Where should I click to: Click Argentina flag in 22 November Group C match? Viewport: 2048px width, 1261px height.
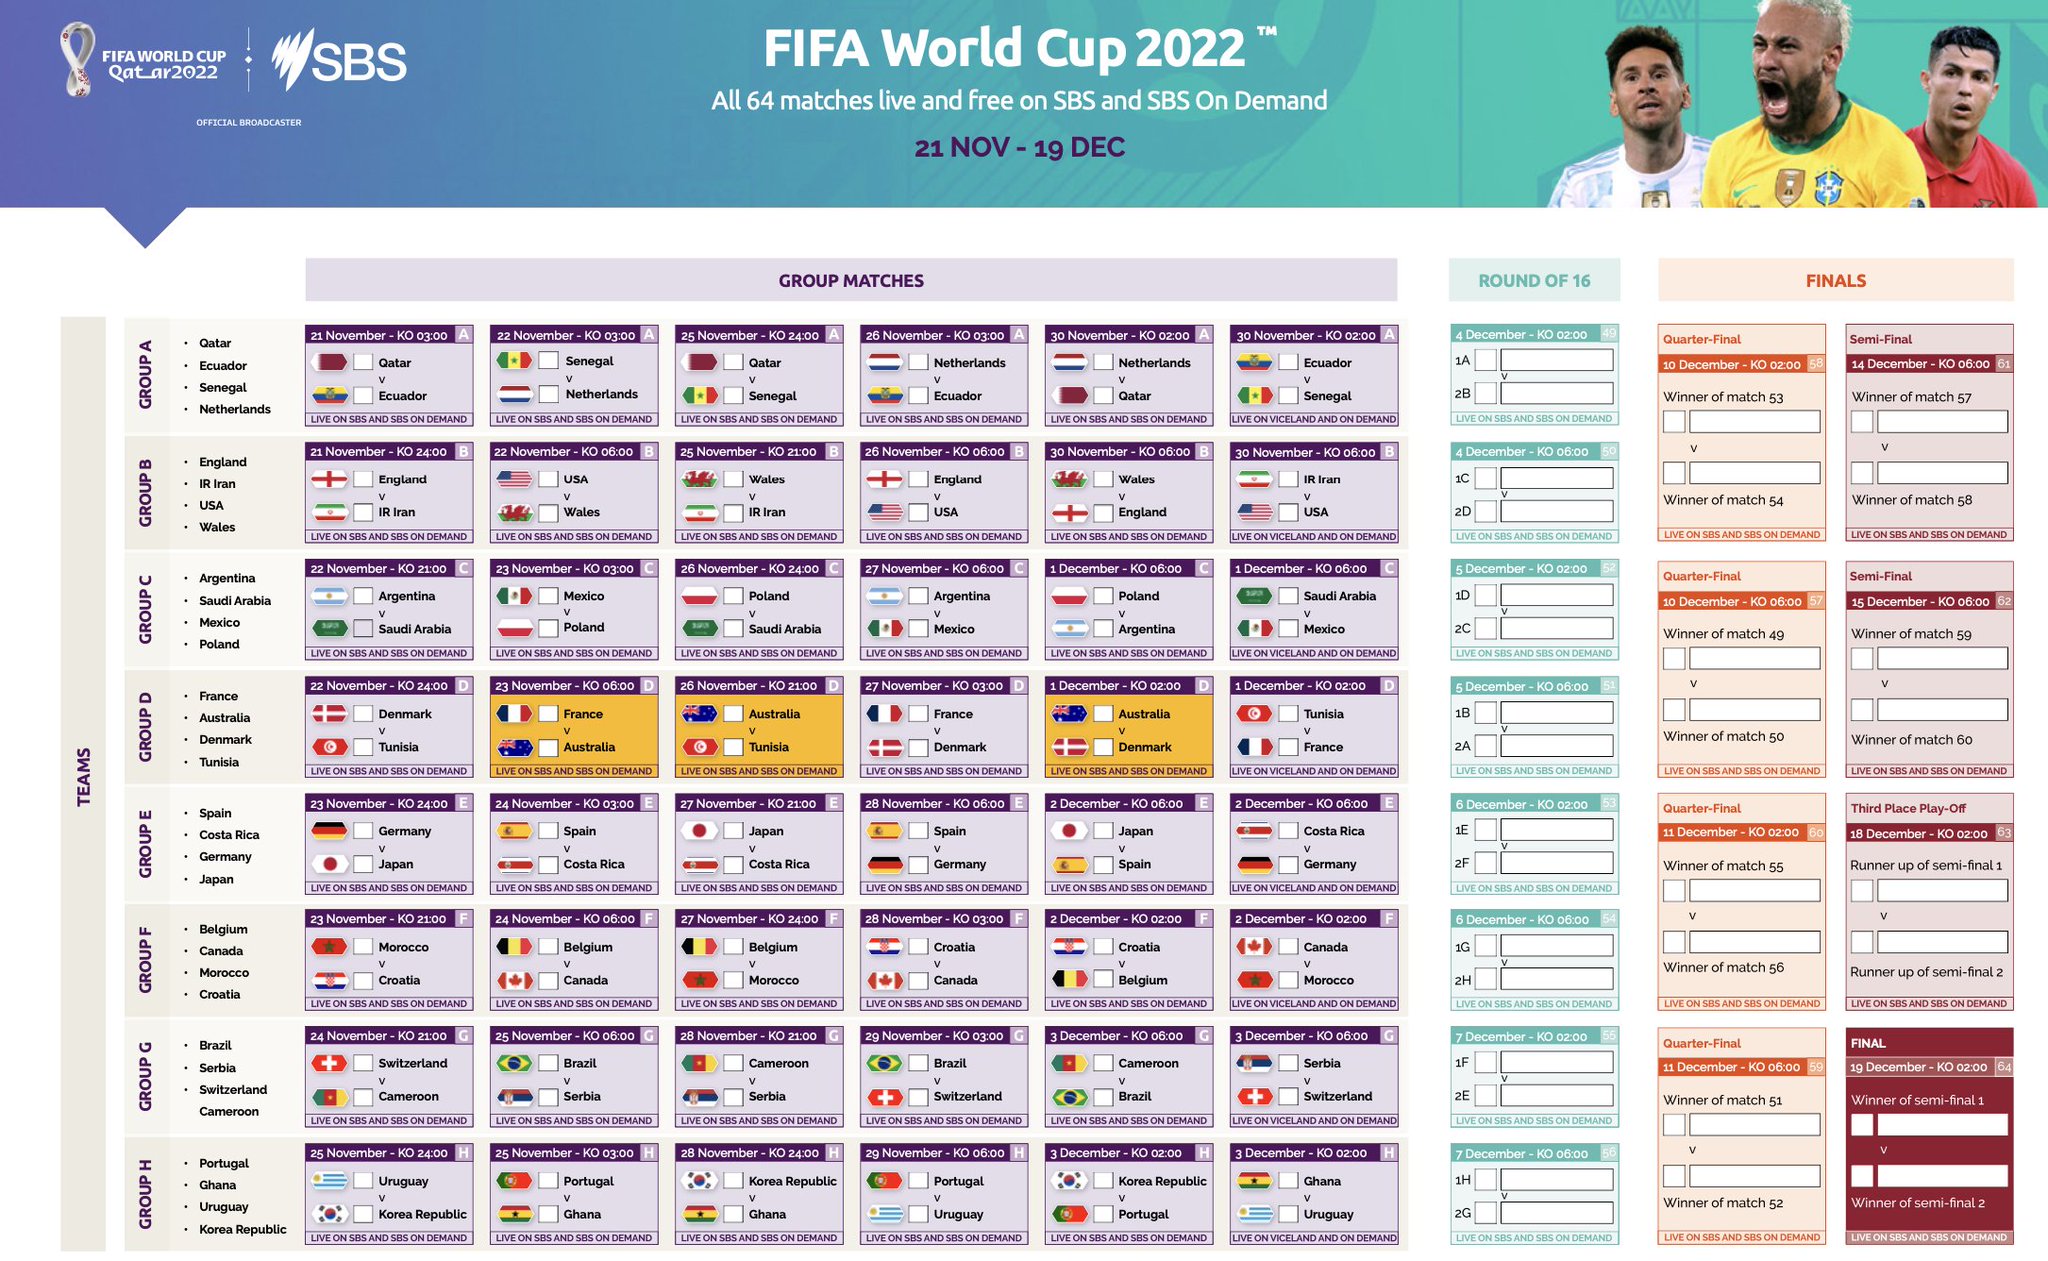[x=330, y=596]
